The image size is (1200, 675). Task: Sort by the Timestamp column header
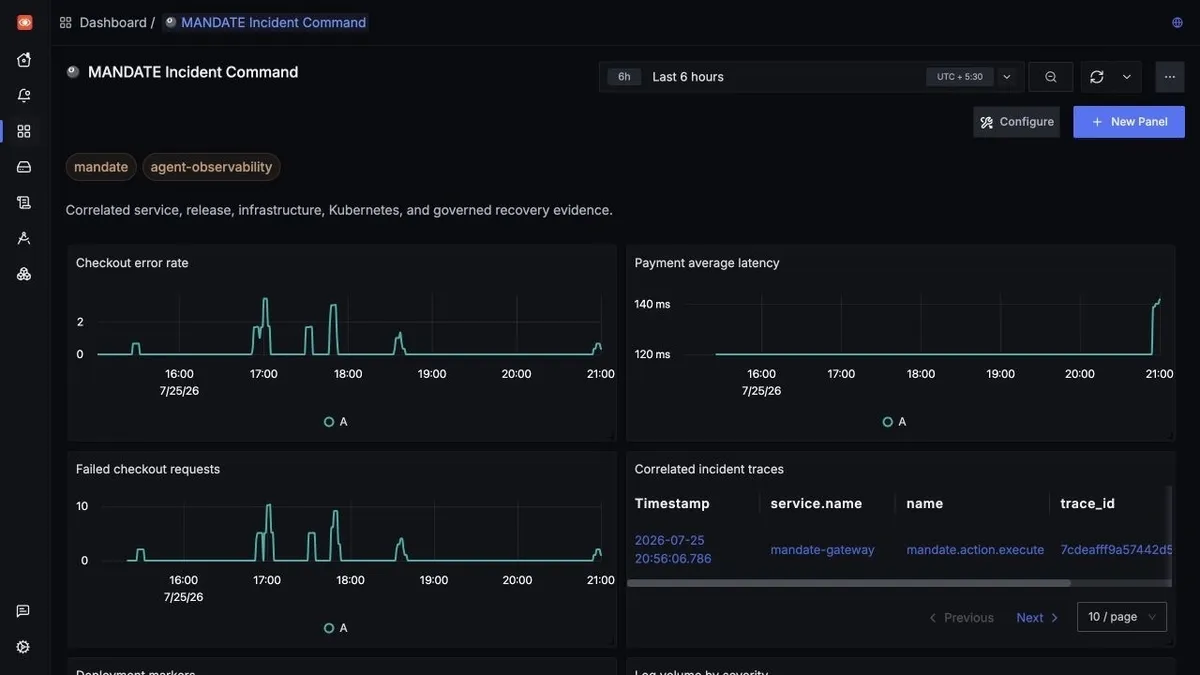(x=672, y=504)
